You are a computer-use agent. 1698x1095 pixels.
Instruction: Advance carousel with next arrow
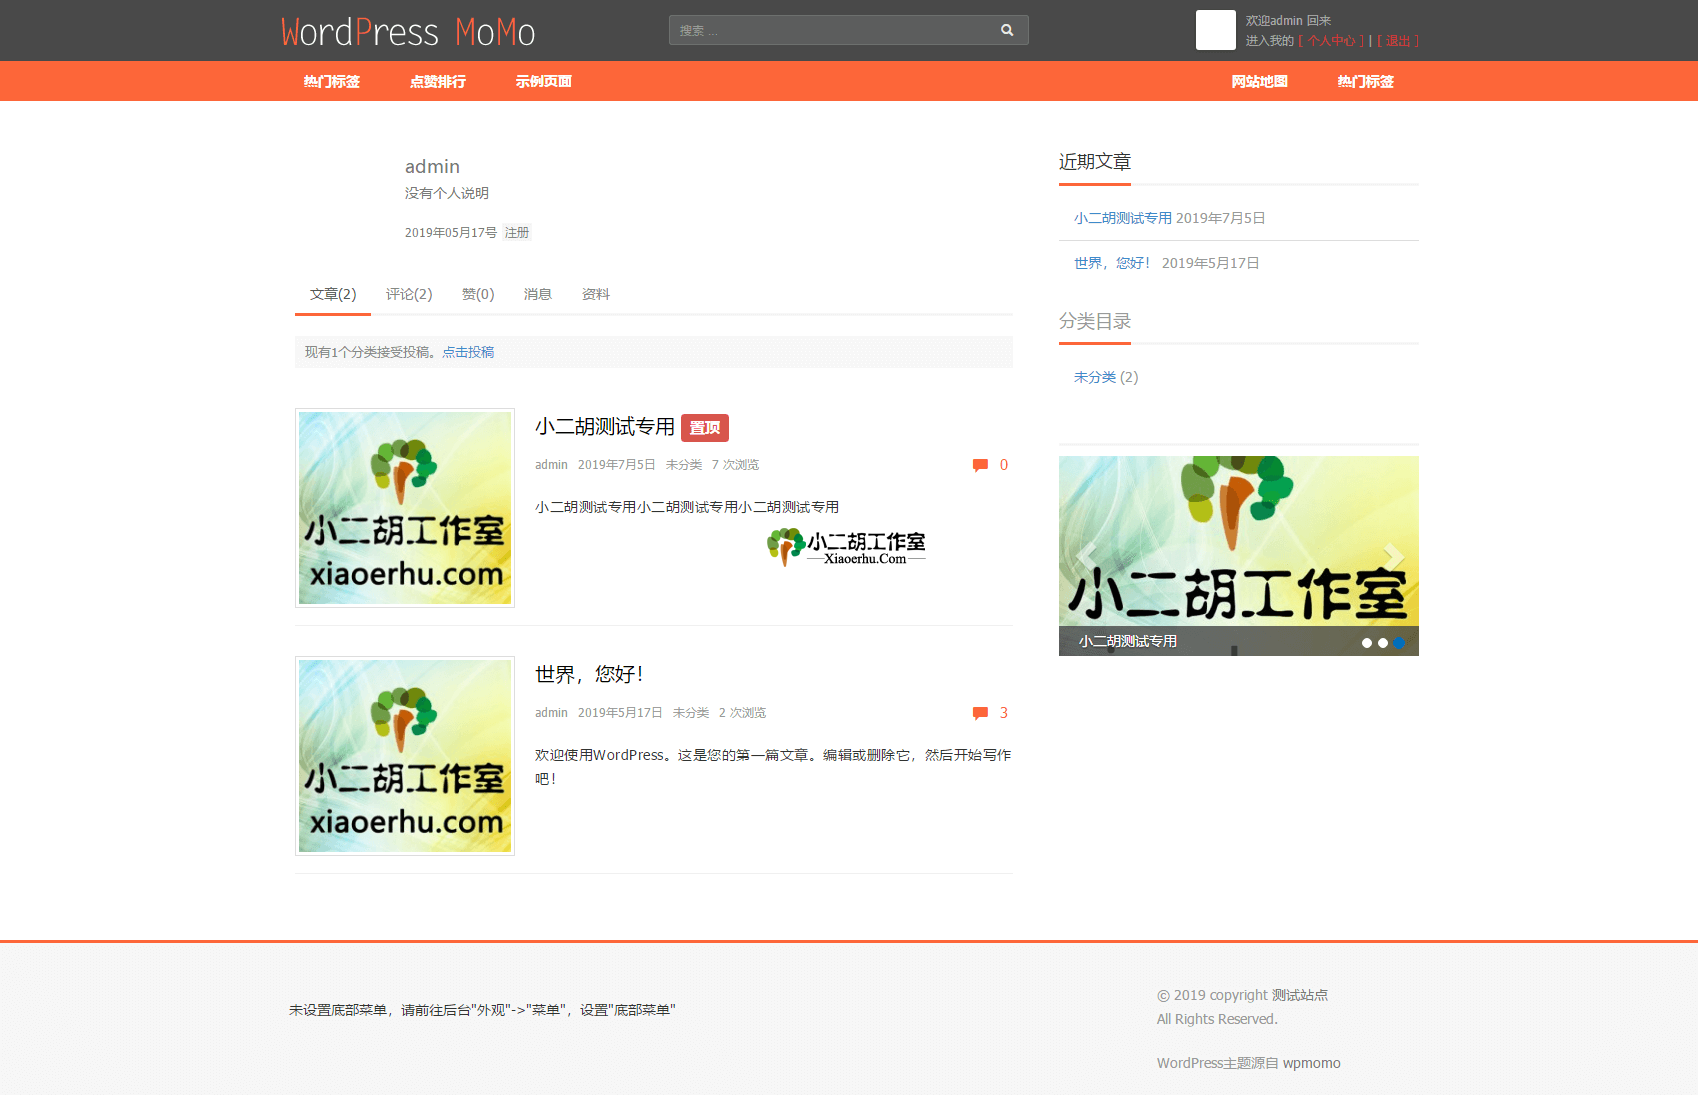pyautogui.click(x=1392, y=555)
